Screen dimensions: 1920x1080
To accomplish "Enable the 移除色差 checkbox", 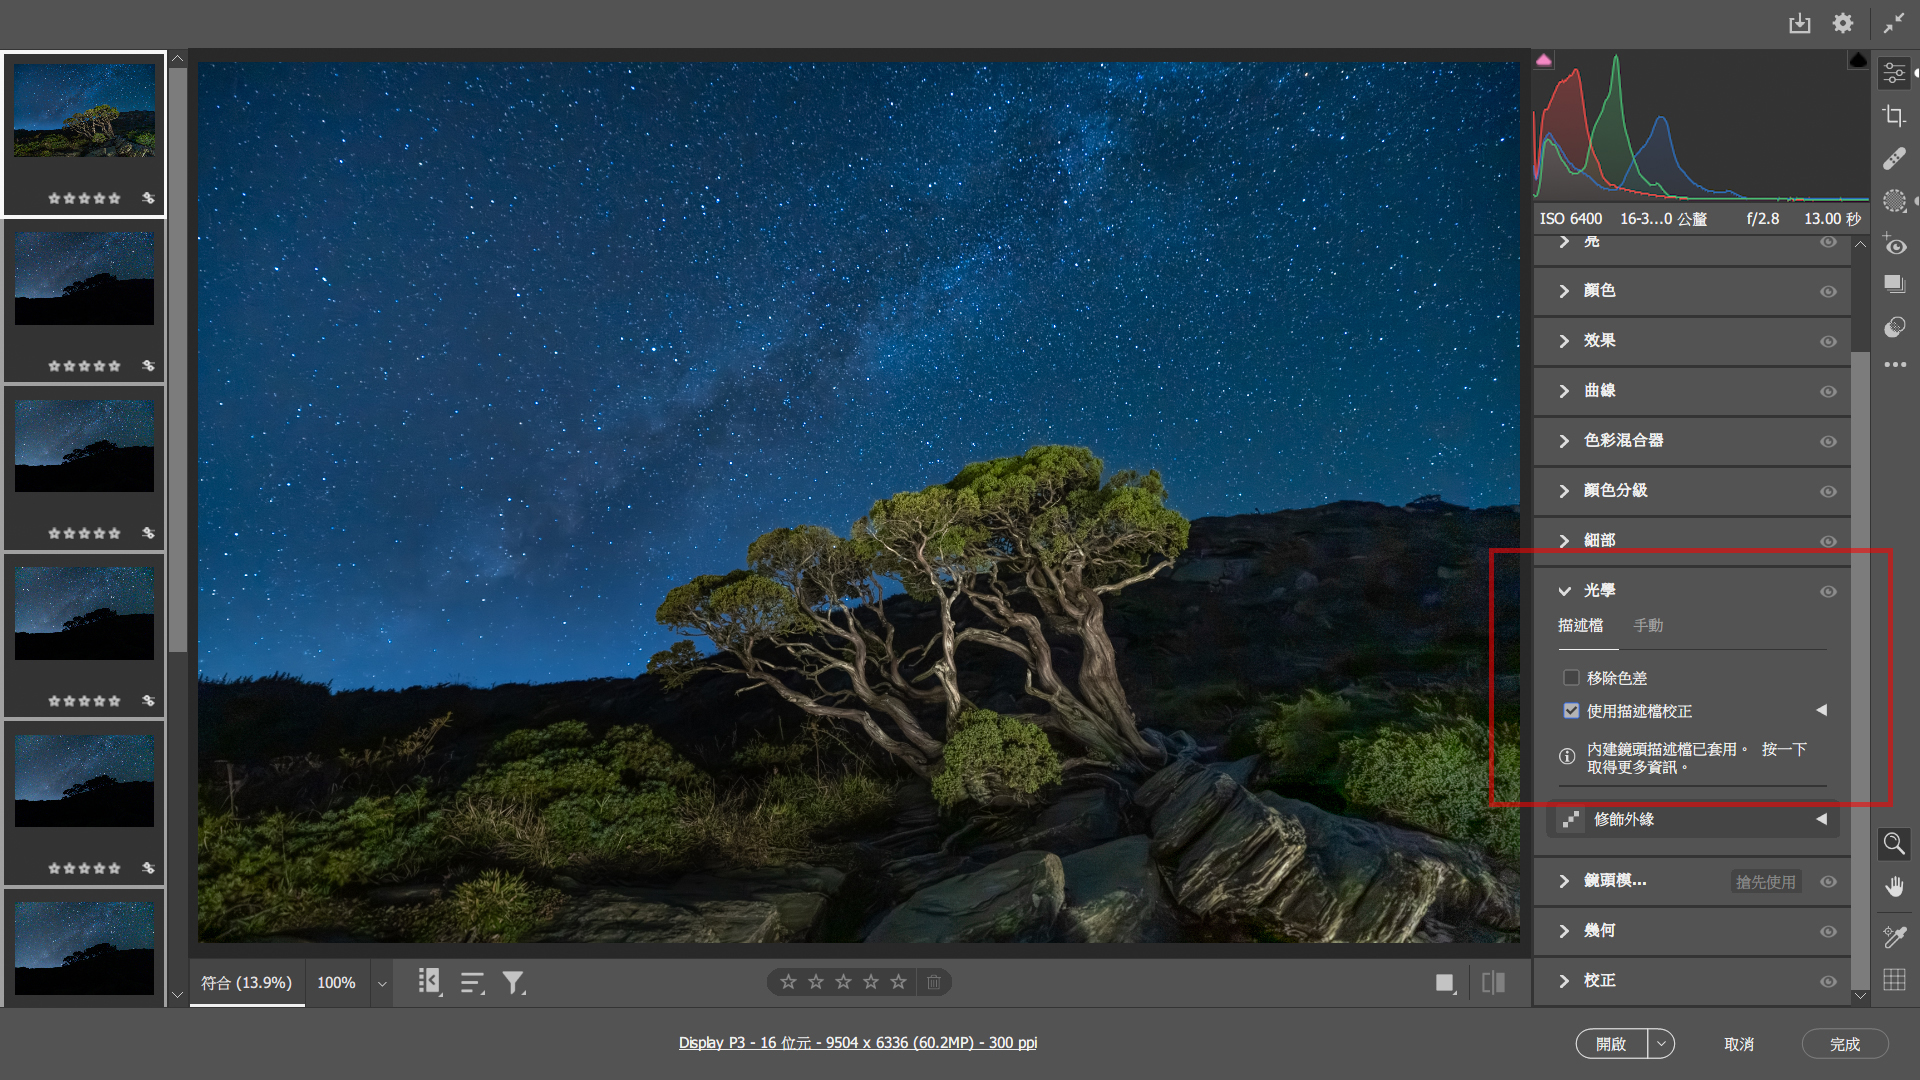I will click(1571, 678).
